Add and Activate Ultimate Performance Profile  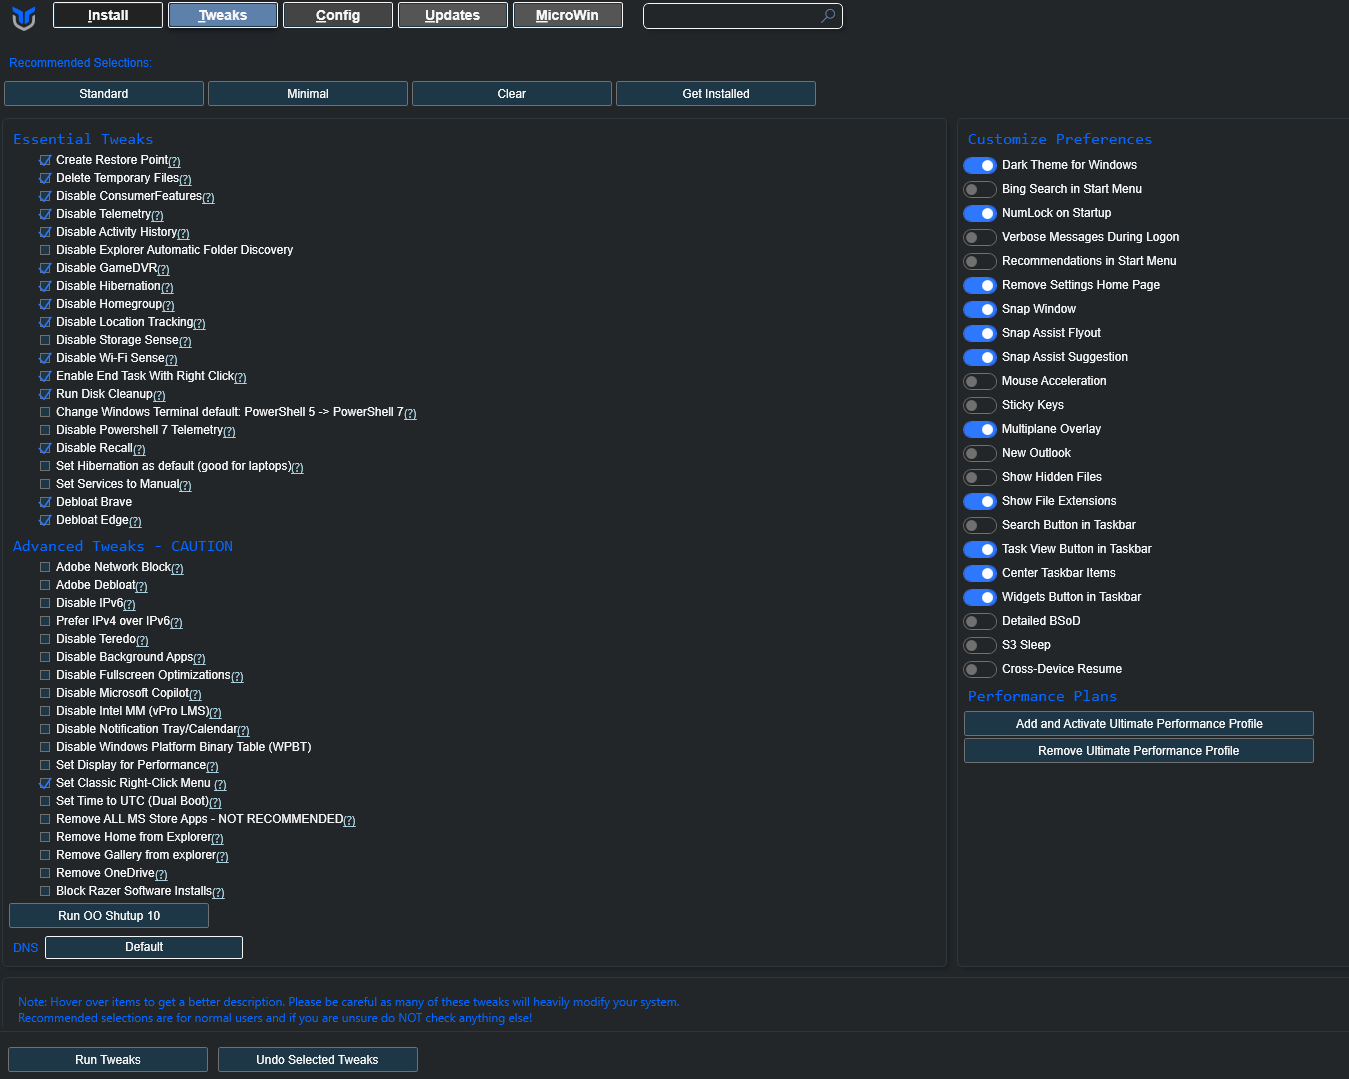pos(1139,724)
